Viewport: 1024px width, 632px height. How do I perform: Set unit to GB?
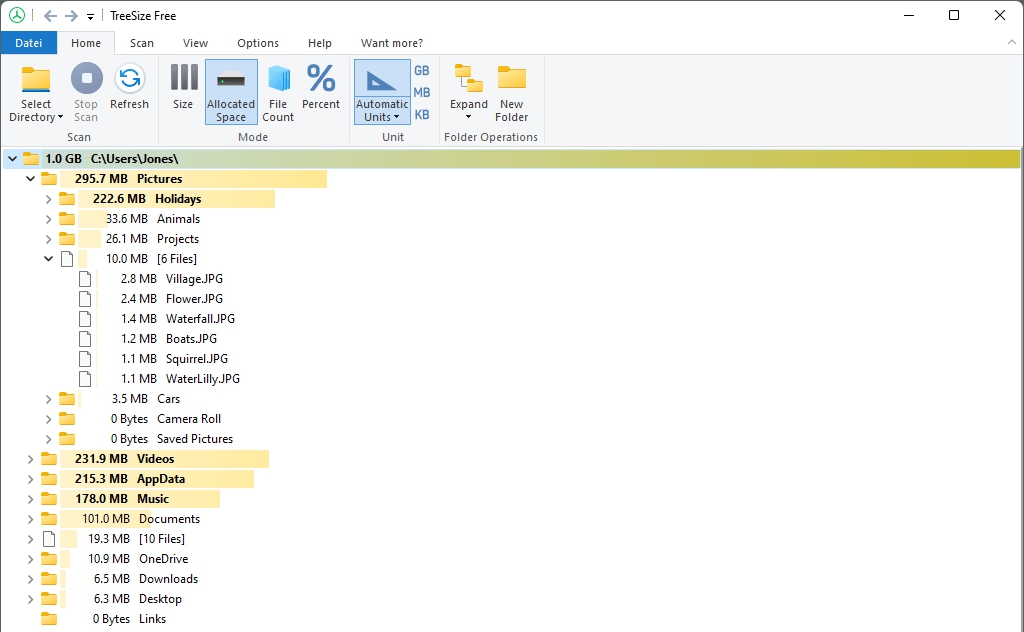pyautogui.click(x=422, y=71)
